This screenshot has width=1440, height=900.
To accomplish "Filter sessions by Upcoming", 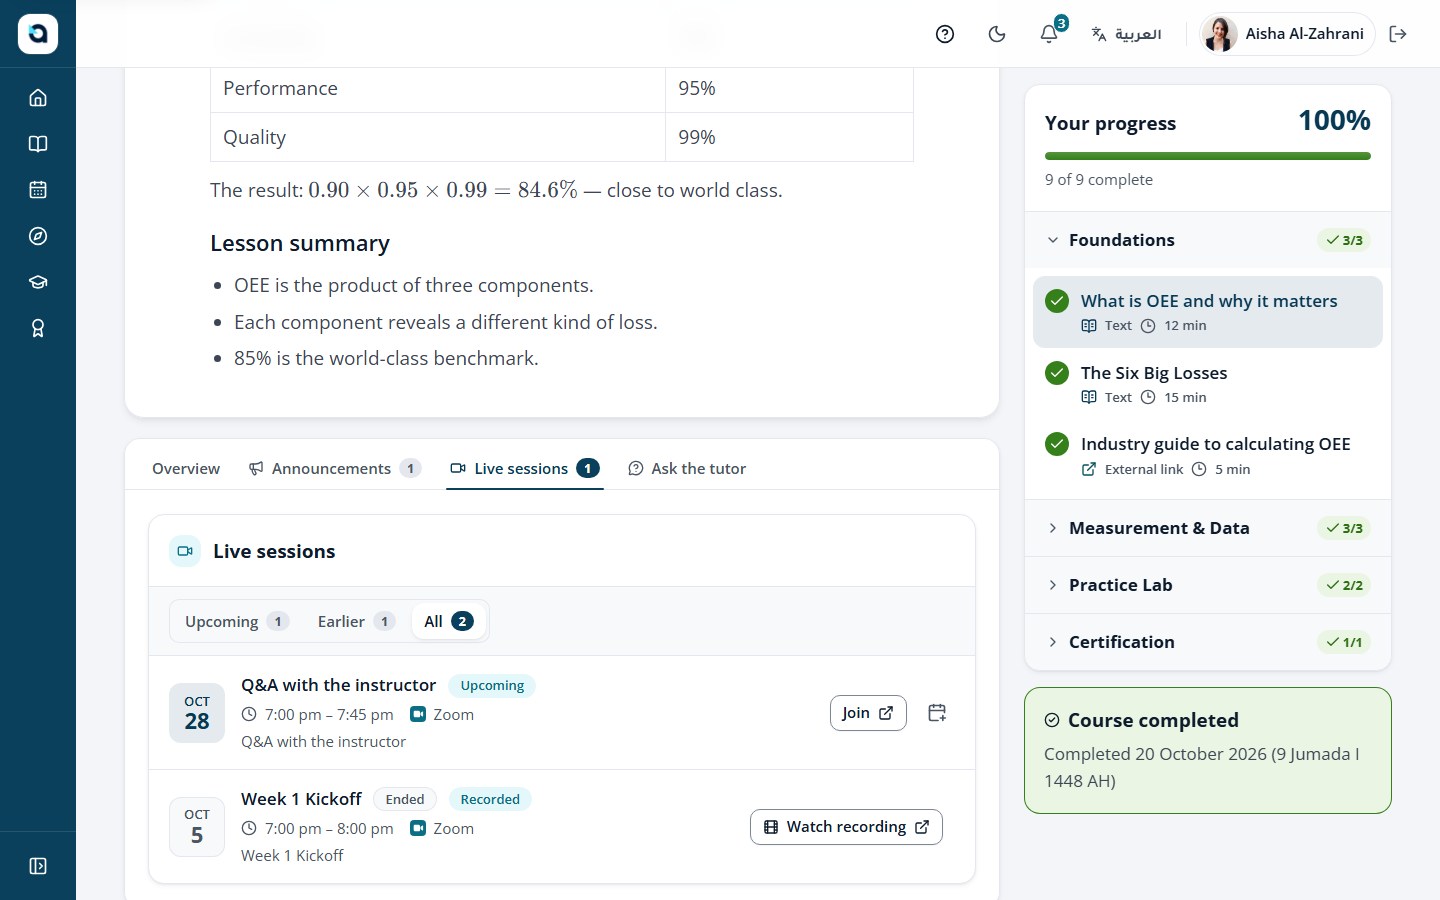I will (237, 621).
